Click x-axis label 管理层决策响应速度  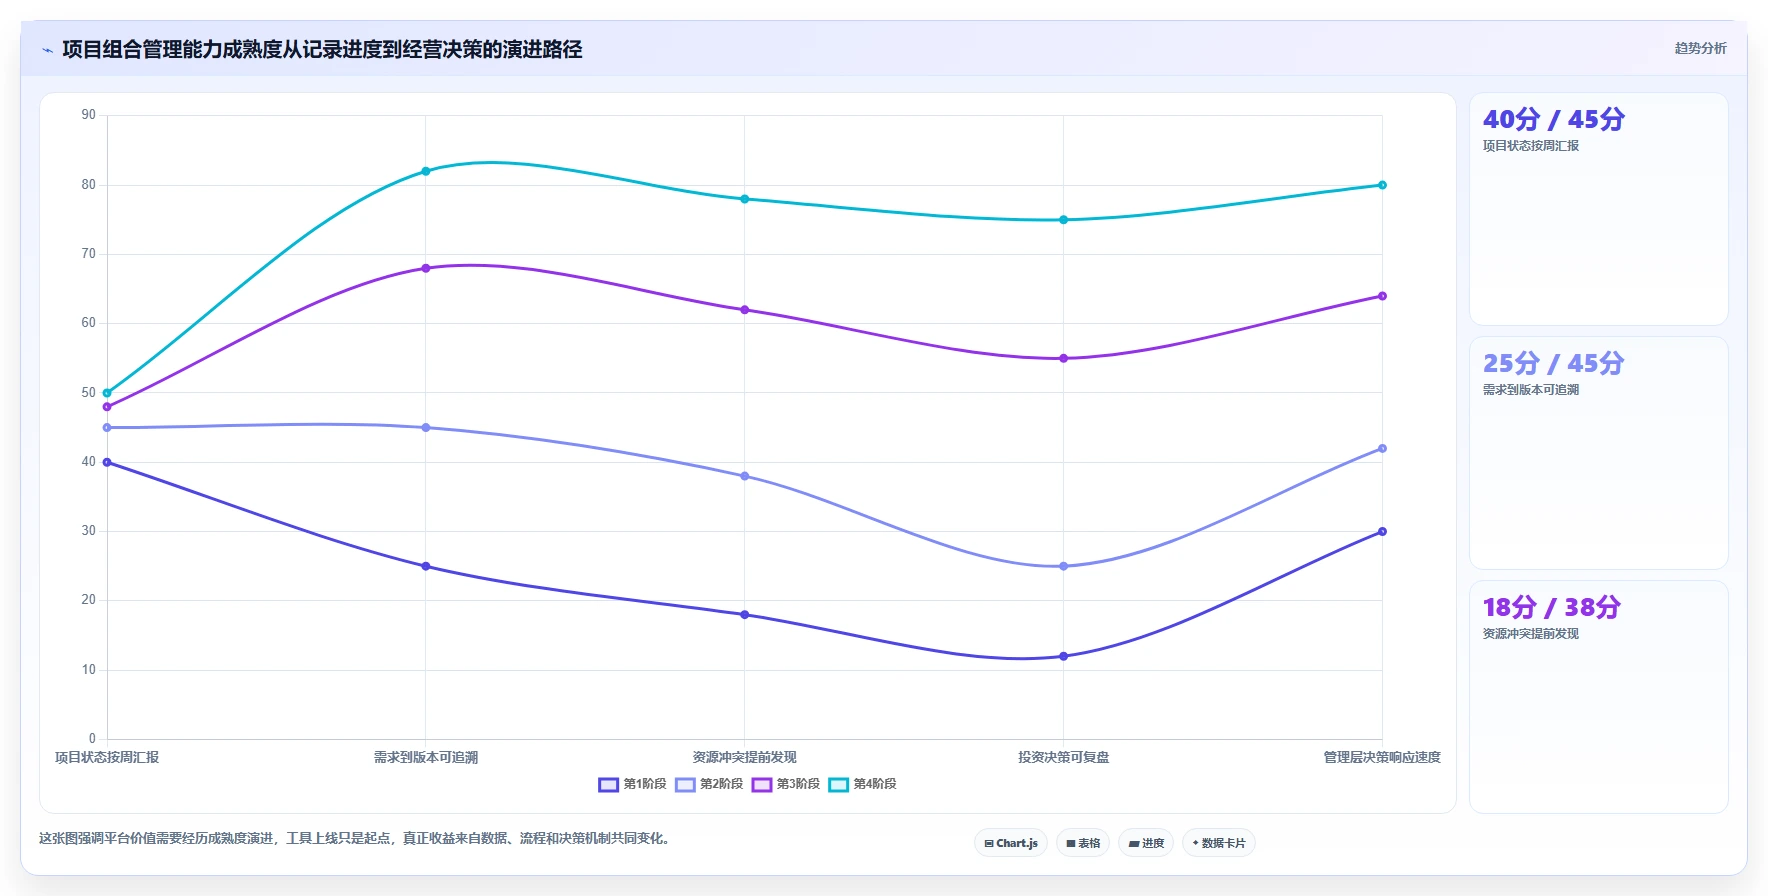[x=1382, y=757]
